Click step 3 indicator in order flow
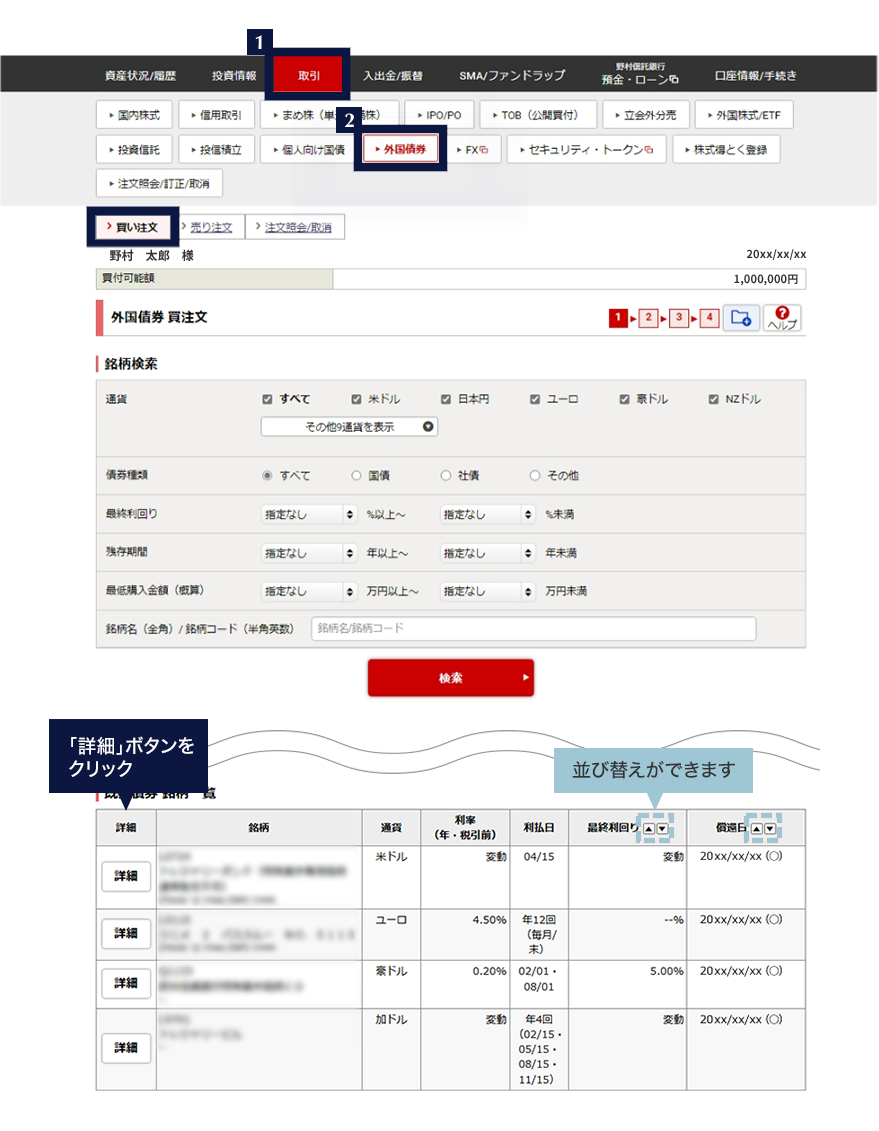The image size is (879, 1131). coord(679,317)
